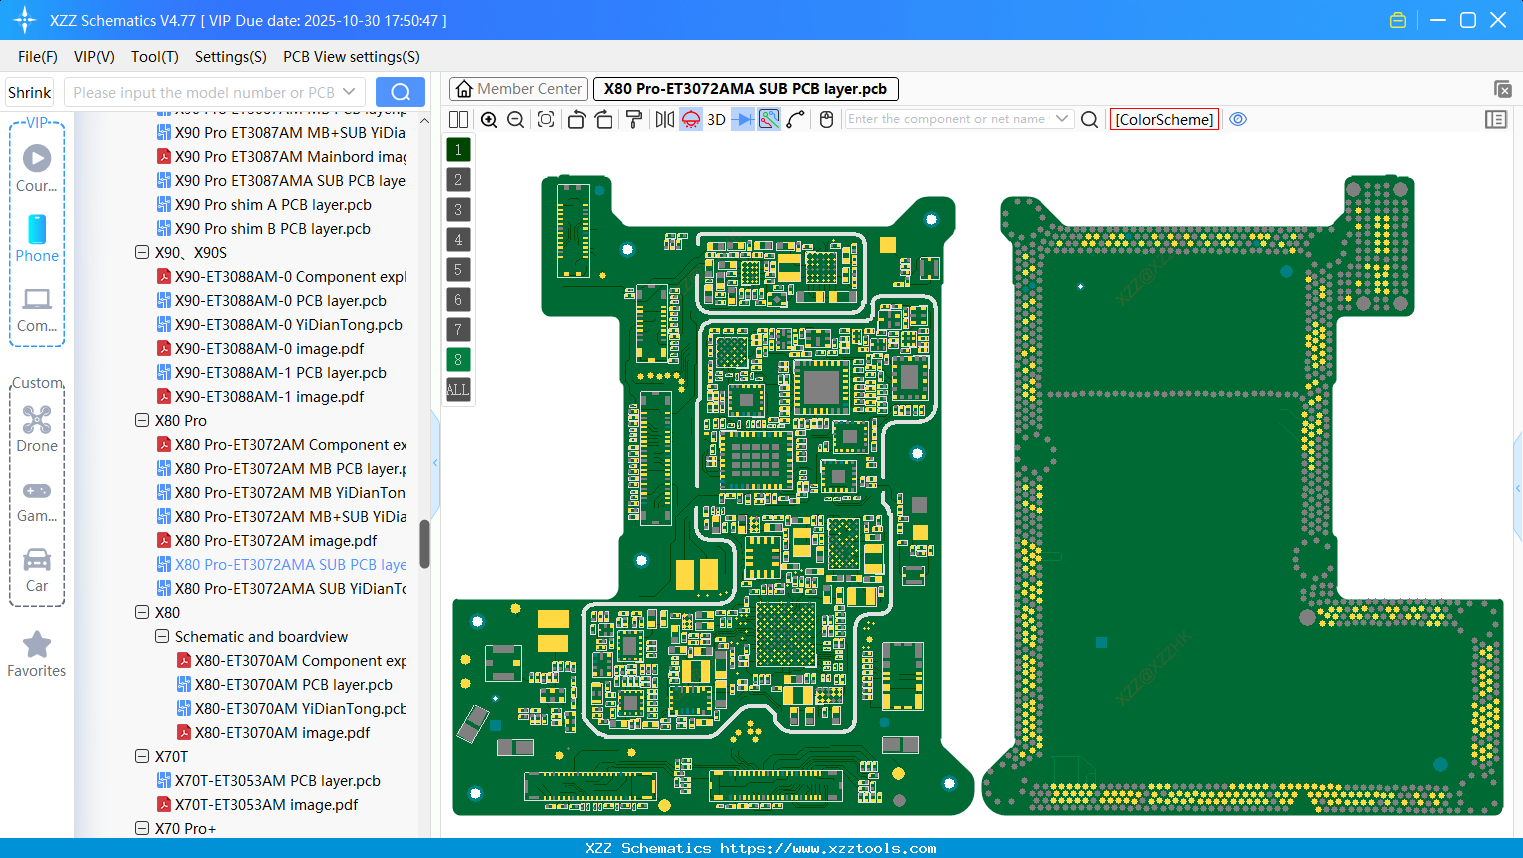Expand the X70 Pro+ tree node
The width and height of the screenshot is (1523, 858).
point(142,828)
